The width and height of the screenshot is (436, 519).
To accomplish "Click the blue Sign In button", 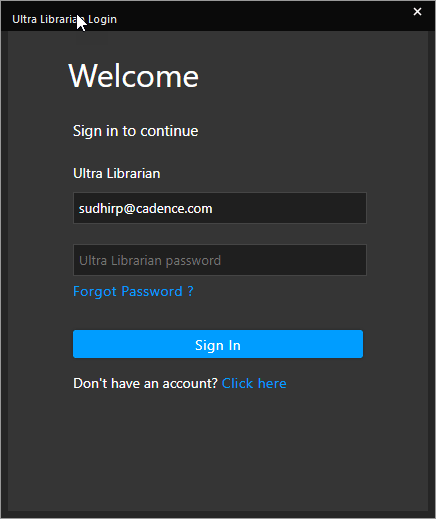I will point(218,344).
